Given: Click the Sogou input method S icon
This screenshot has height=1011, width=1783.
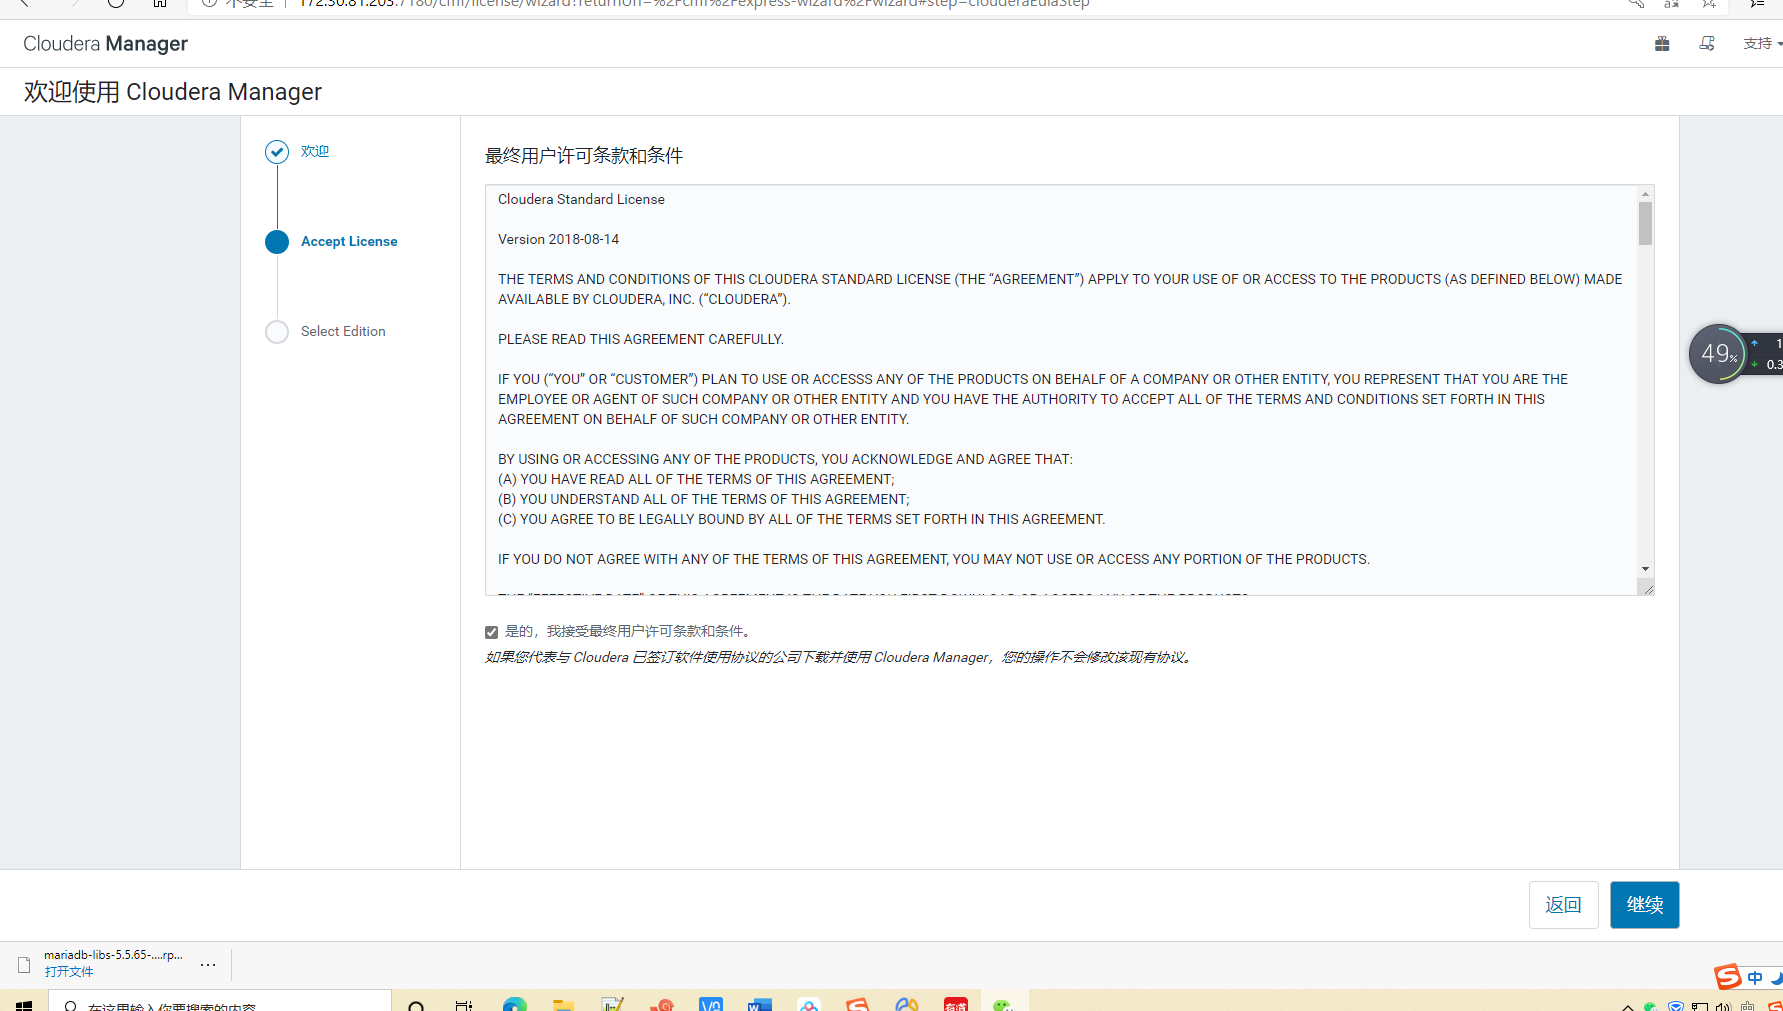Looking at the screenshot, I should 1727,976.
